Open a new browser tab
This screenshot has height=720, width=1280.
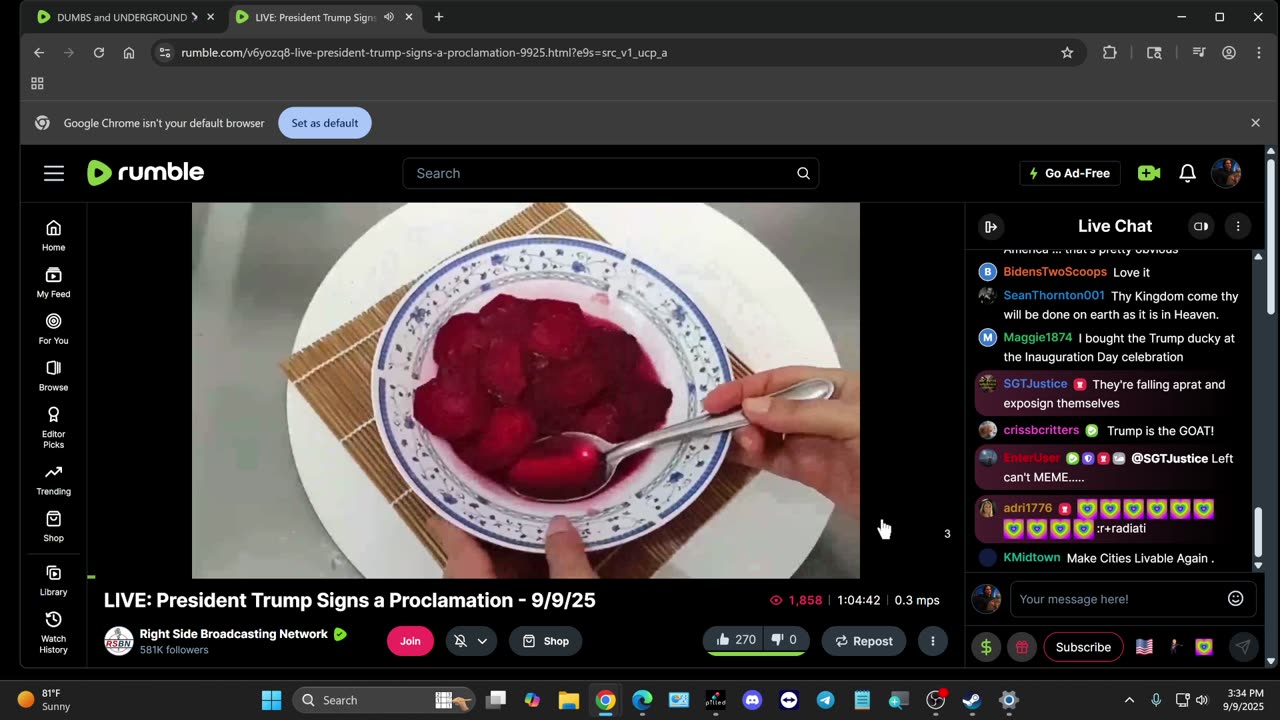[438, 17]
